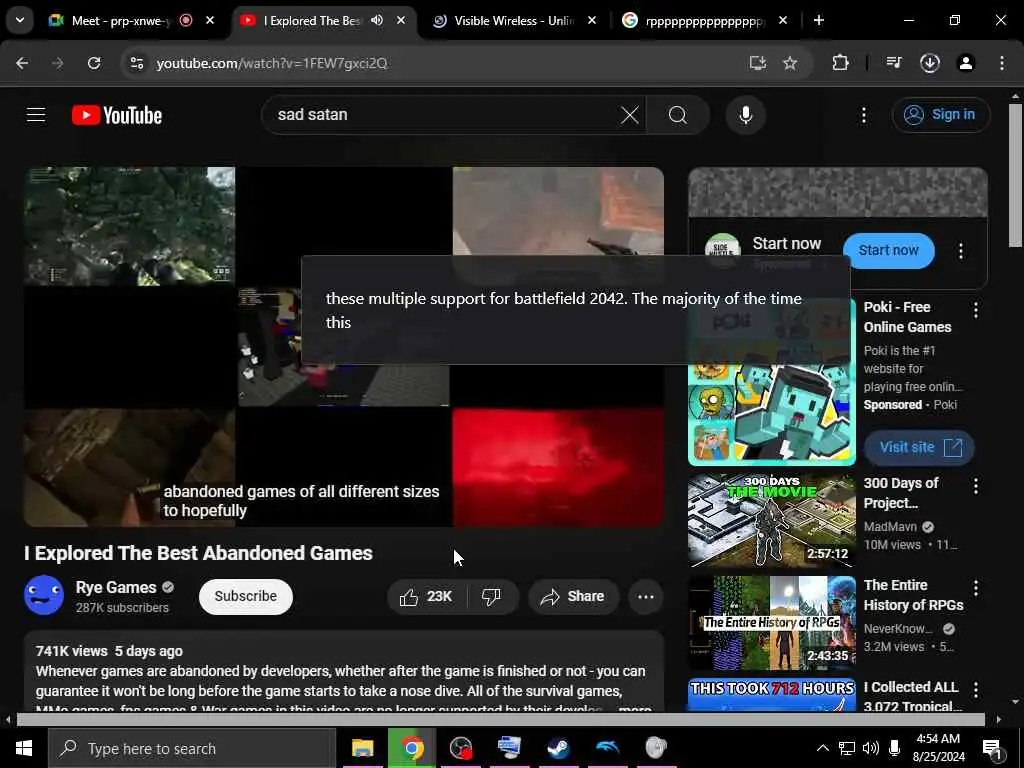Viewport: 1024px width, 768px height.
Task: Play The Entire History of RPGs thumbnail
Action: click(771, 622)
